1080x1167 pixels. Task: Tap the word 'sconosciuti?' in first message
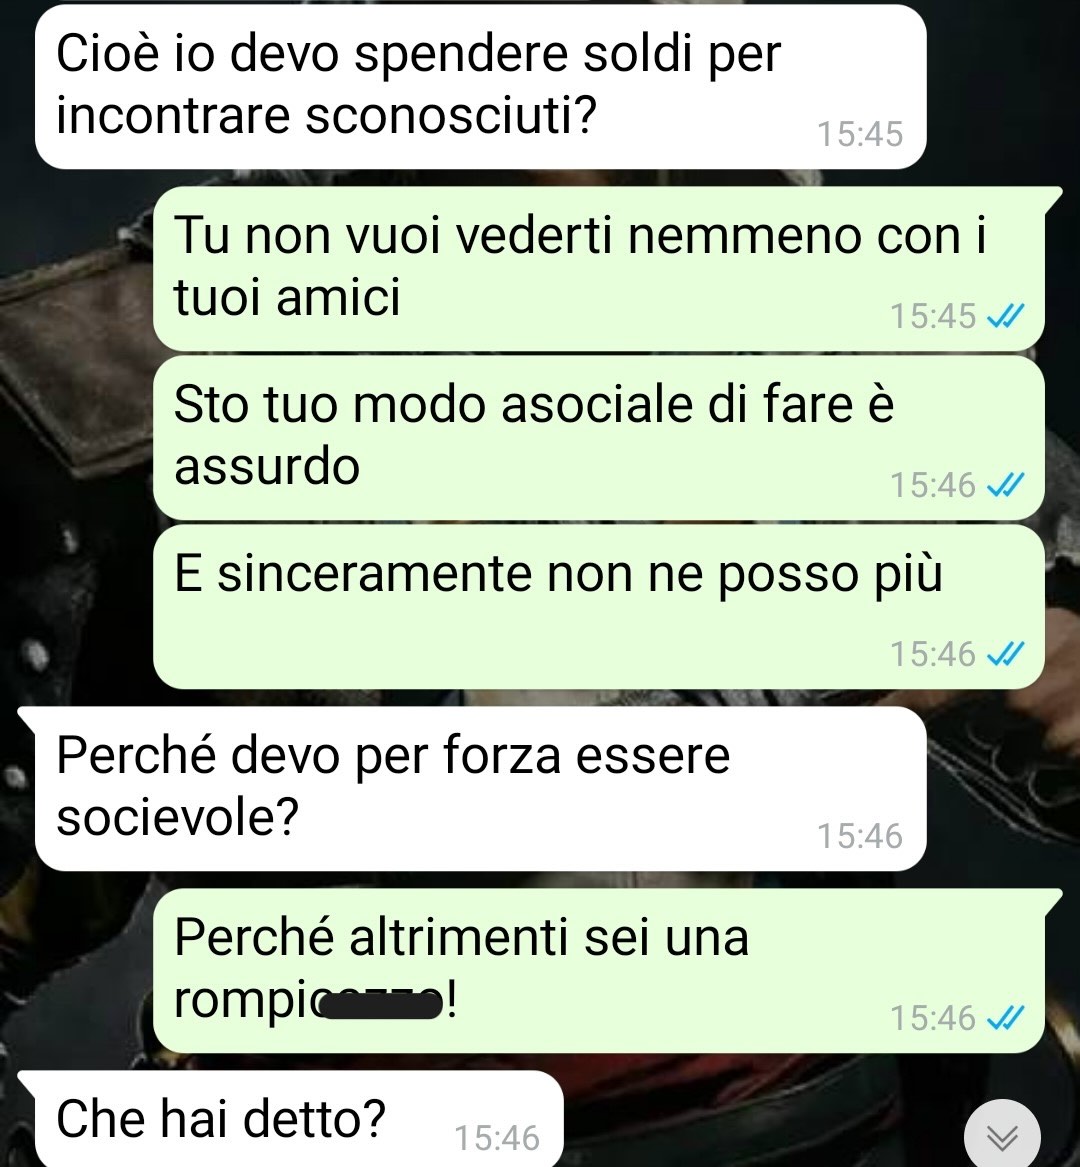click(x=451, y=116)
